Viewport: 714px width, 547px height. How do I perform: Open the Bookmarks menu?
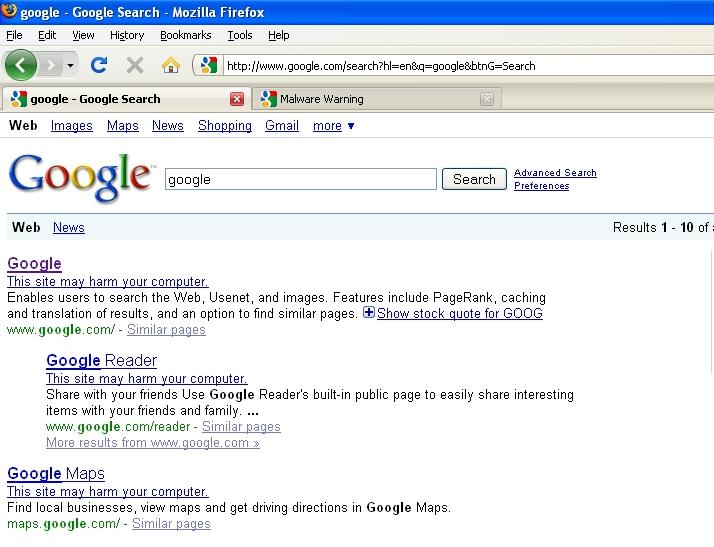click(186, 35)
